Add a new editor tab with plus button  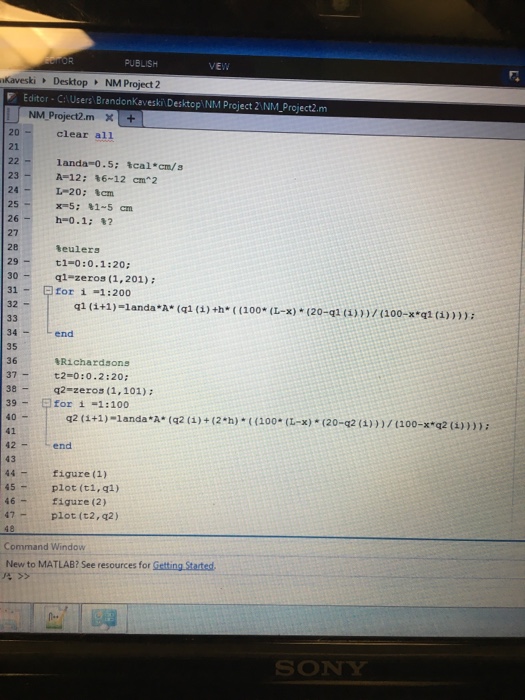click(131, 118)
